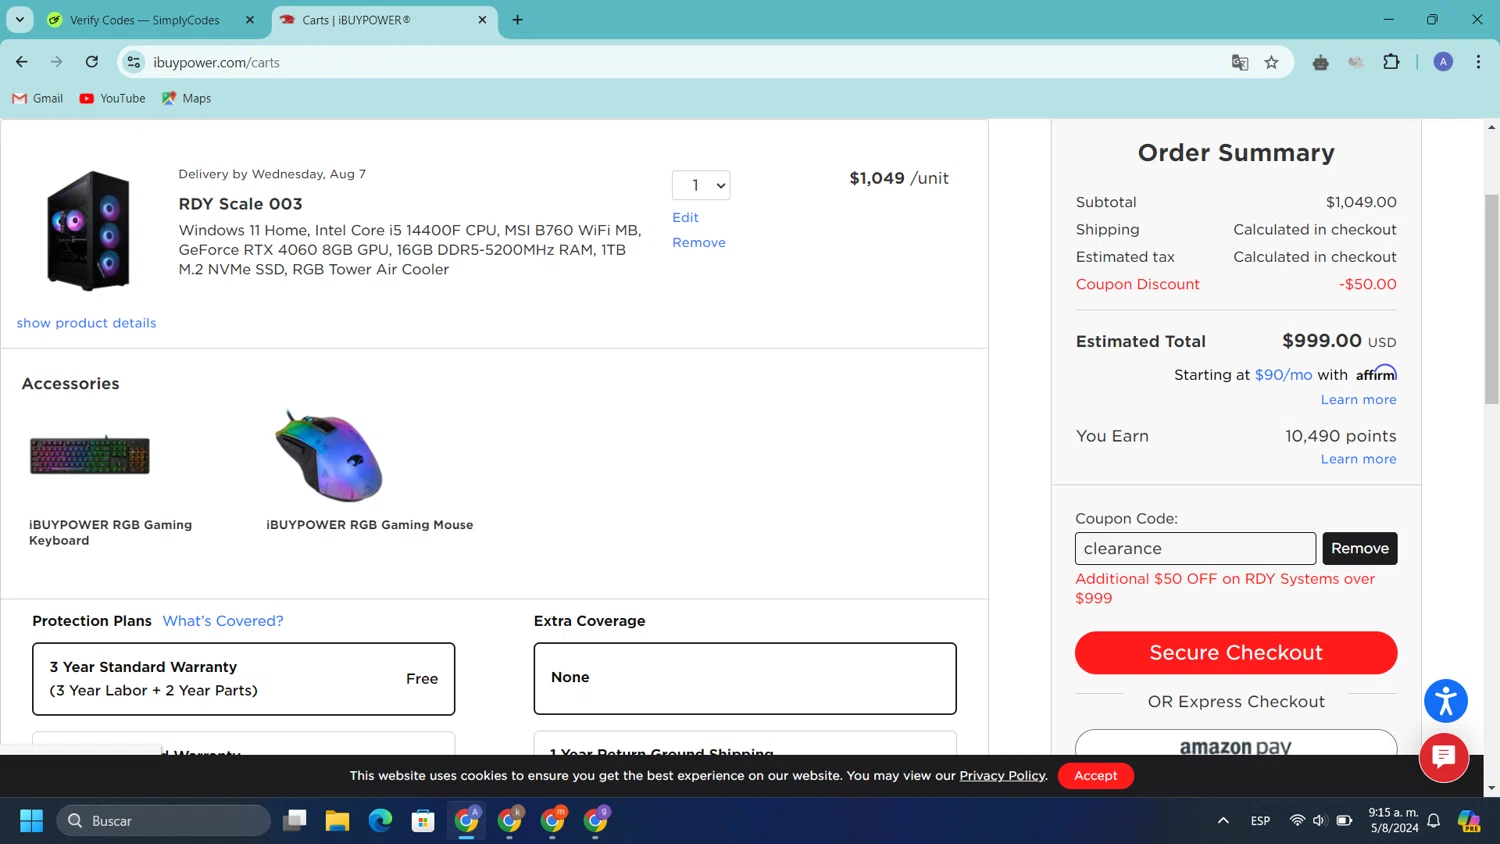Open What's Covered protection info
Image resolution: width=1500 pixels, height=844 pixels.
click(223, 621)
